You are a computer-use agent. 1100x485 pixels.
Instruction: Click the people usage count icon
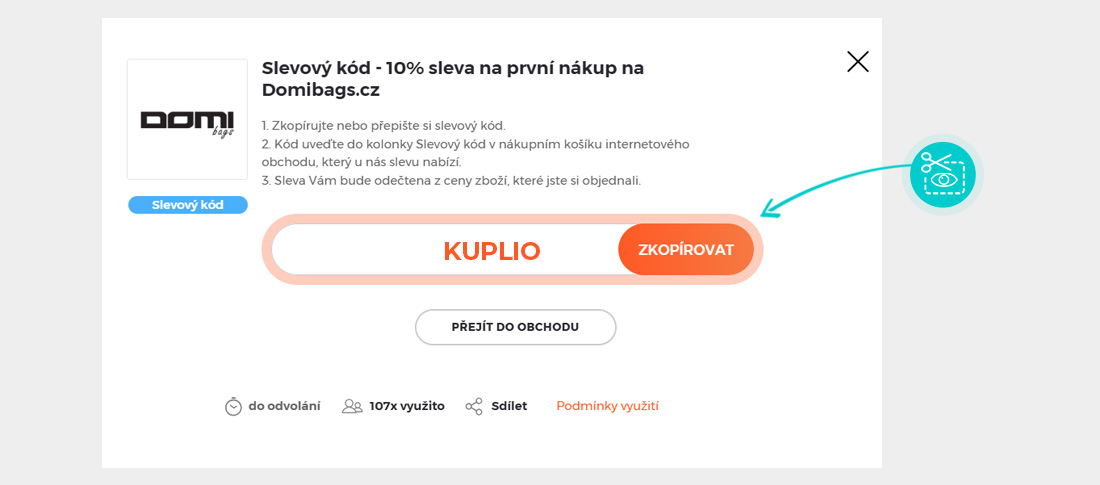(x=352, y=406)
